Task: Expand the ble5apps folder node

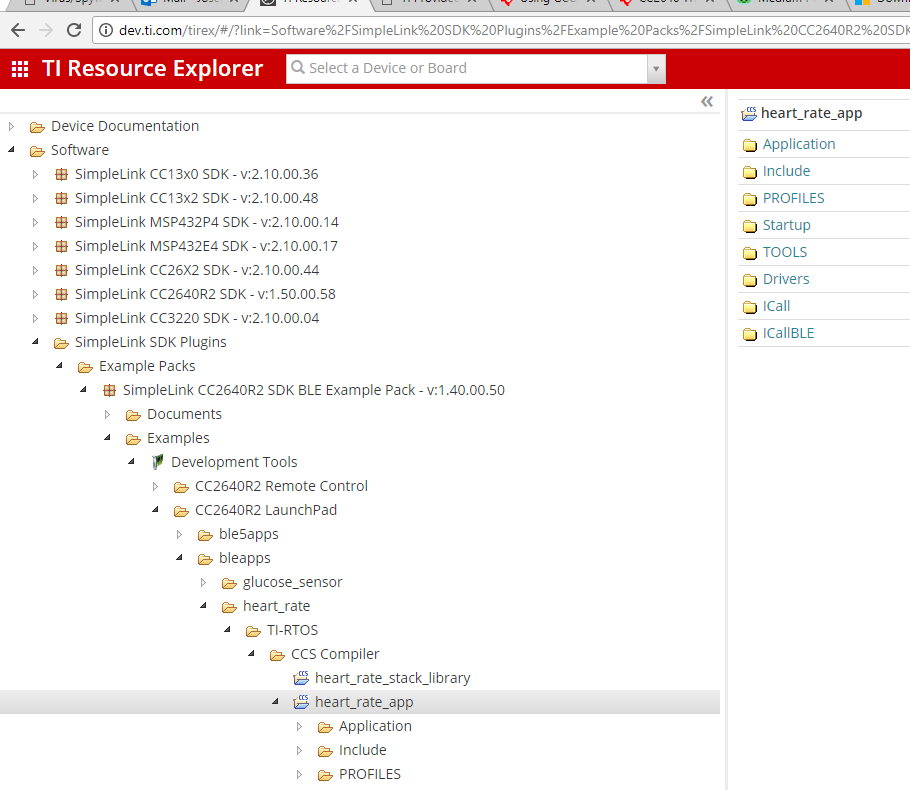Action: (x=179, y=534)
